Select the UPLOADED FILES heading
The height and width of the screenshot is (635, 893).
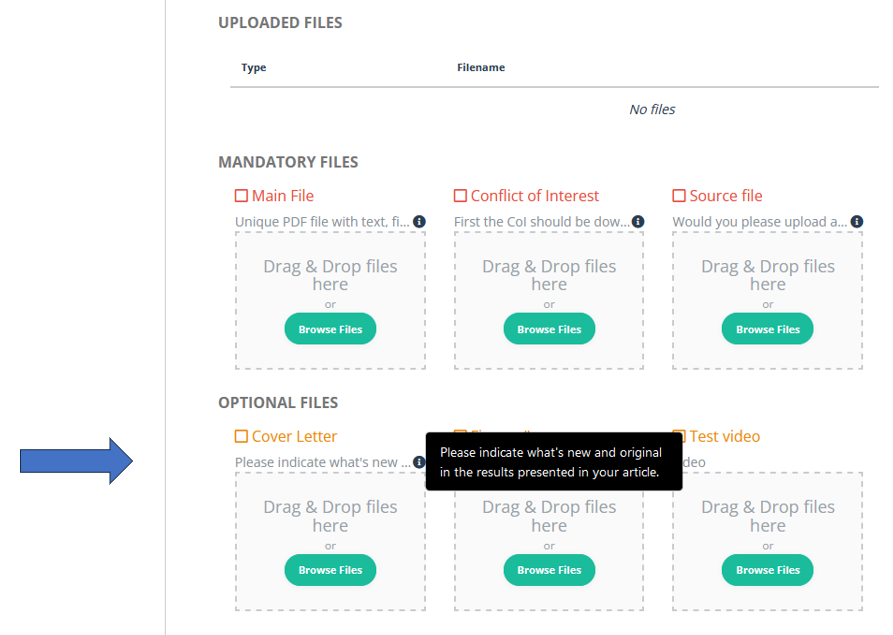[x=280, y=23]
